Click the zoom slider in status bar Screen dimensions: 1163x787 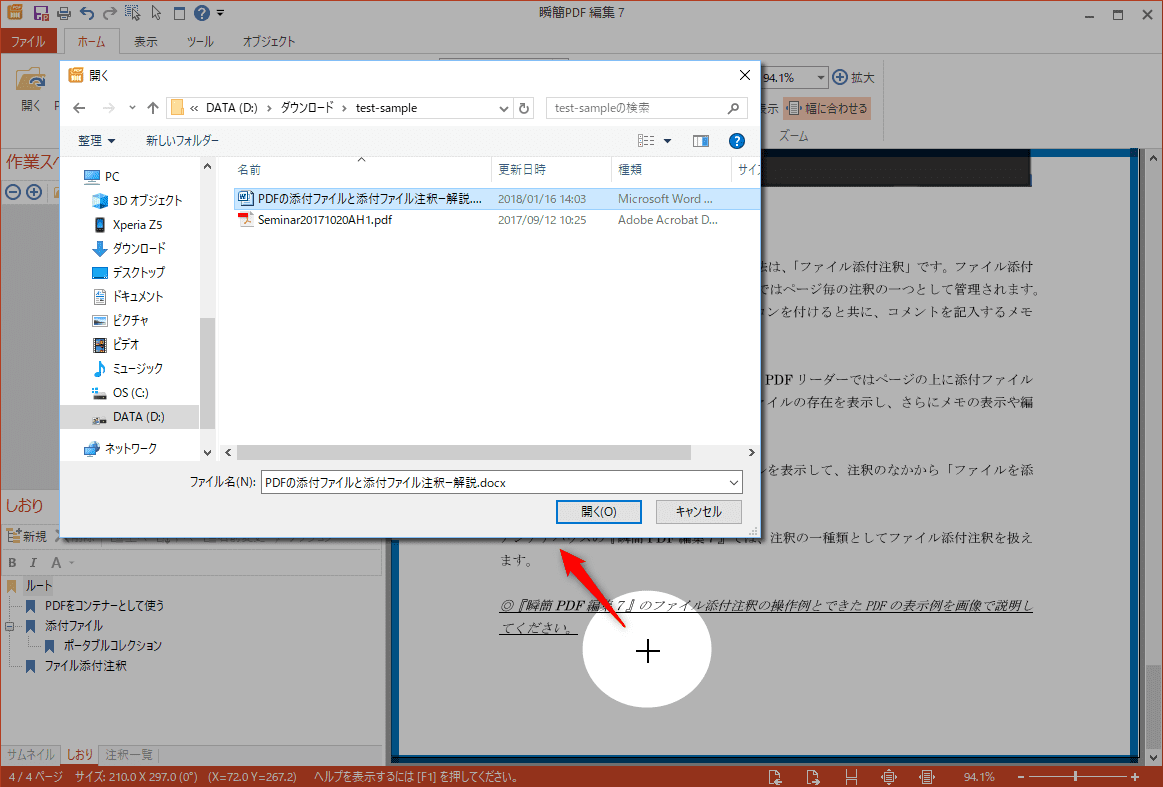pos(1076,777)
